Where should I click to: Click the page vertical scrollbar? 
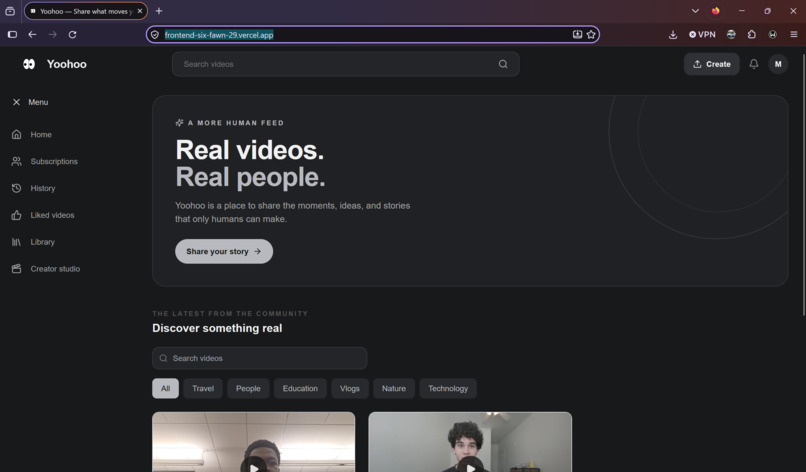coord(803,184)
